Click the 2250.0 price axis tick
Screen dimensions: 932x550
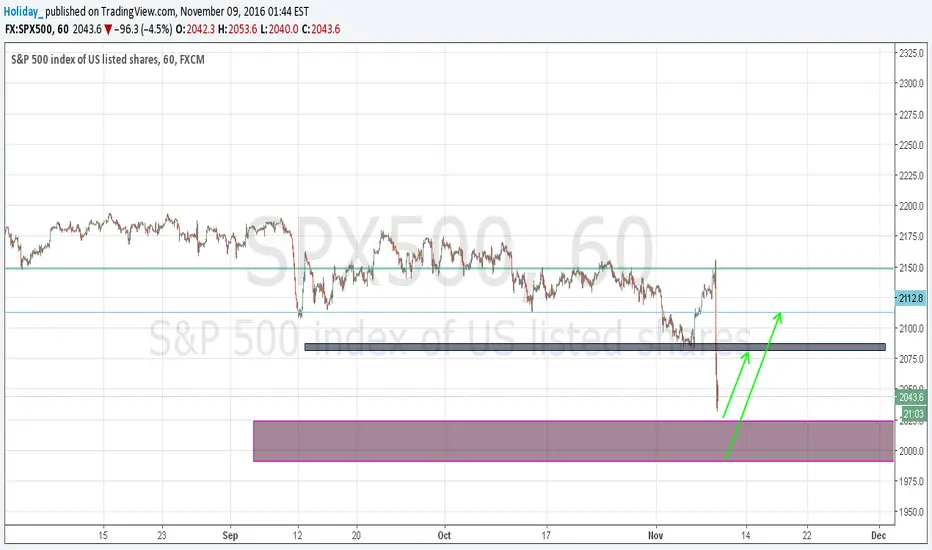911,145
